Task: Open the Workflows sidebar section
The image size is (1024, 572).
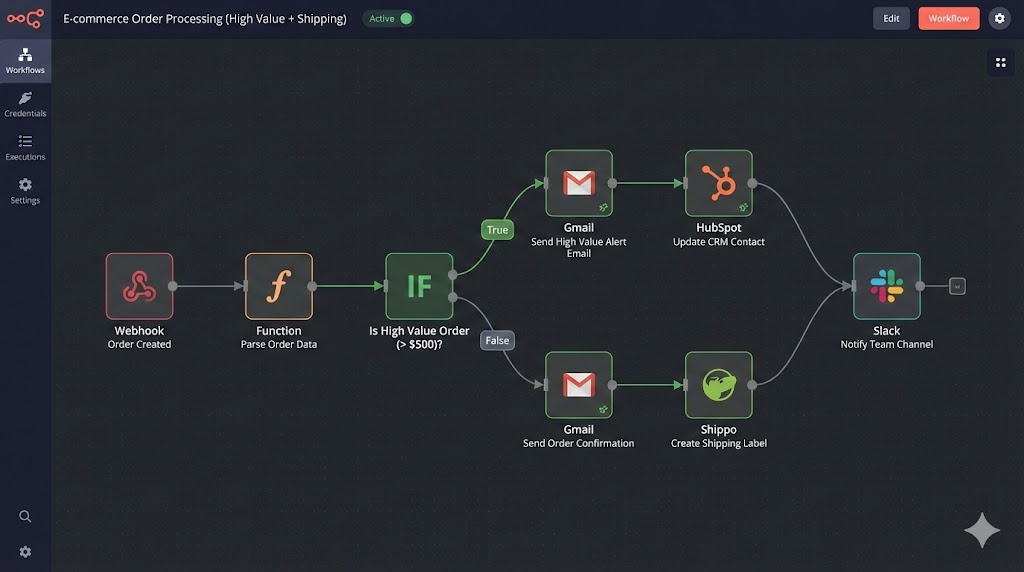Action: pyautogui.click(x=25, y=60)
